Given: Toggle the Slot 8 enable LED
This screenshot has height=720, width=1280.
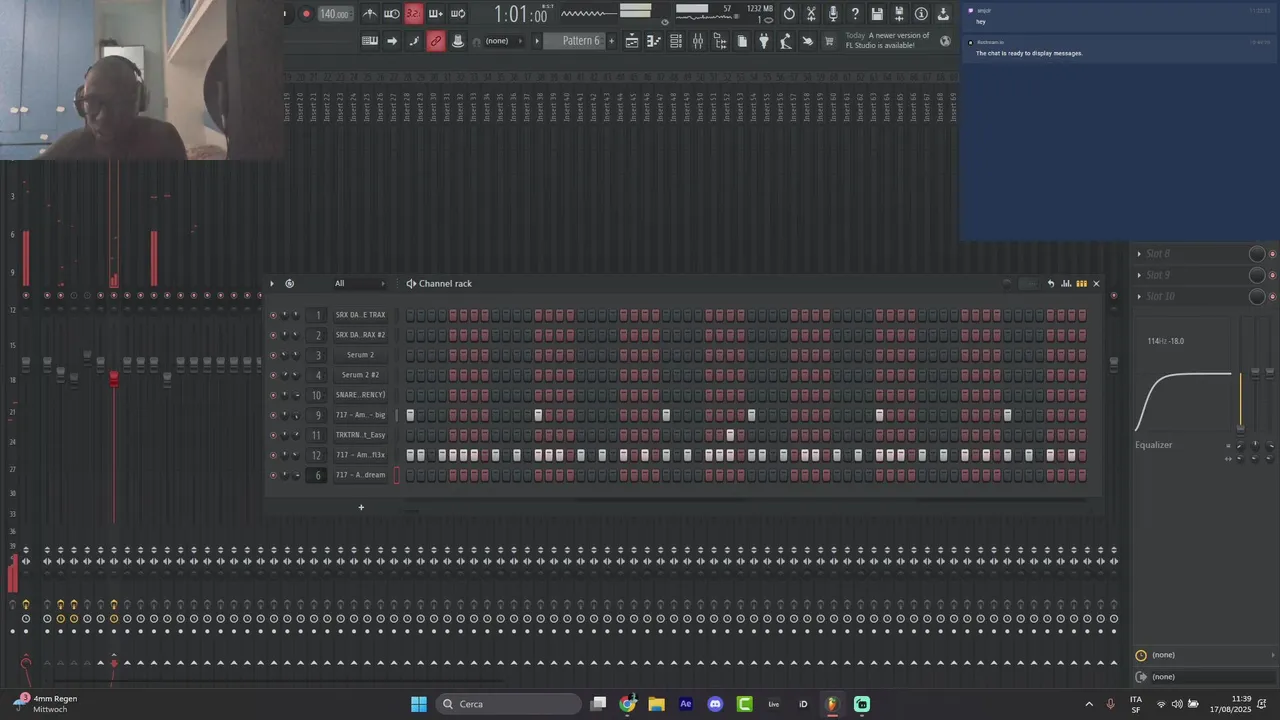Looking at the screenshot, I should pyautogui.click(x=1272, y=254).
